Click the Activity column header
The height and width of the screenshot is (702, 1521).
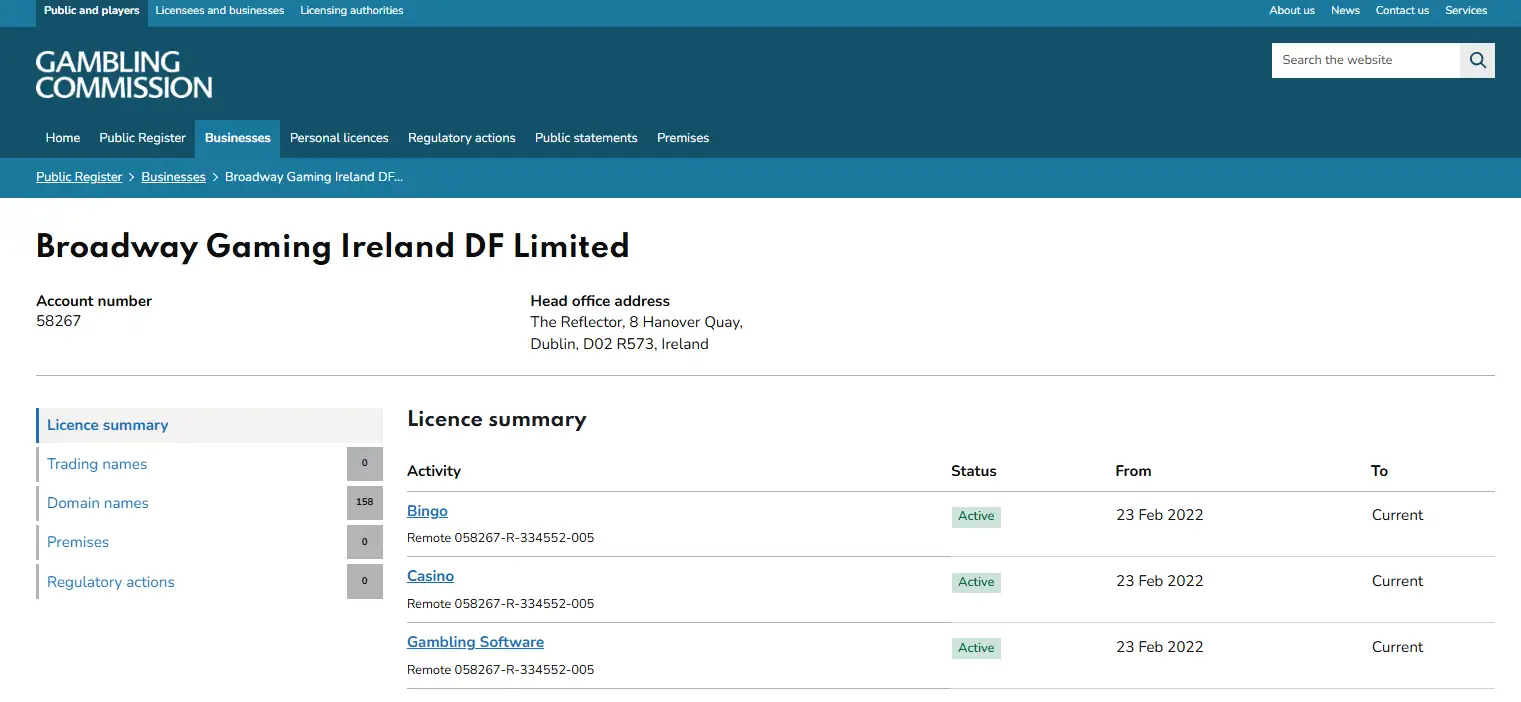(434, 471)
